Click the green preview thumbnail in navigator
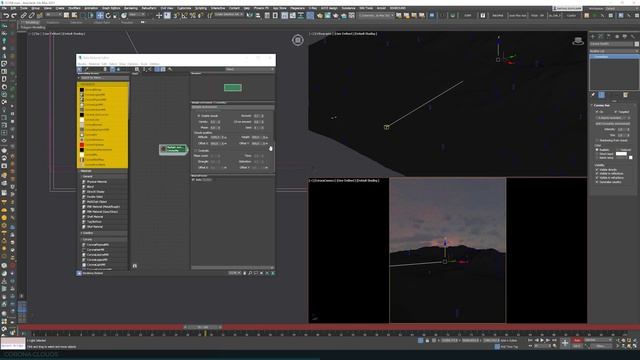 (x=233, y=87)
